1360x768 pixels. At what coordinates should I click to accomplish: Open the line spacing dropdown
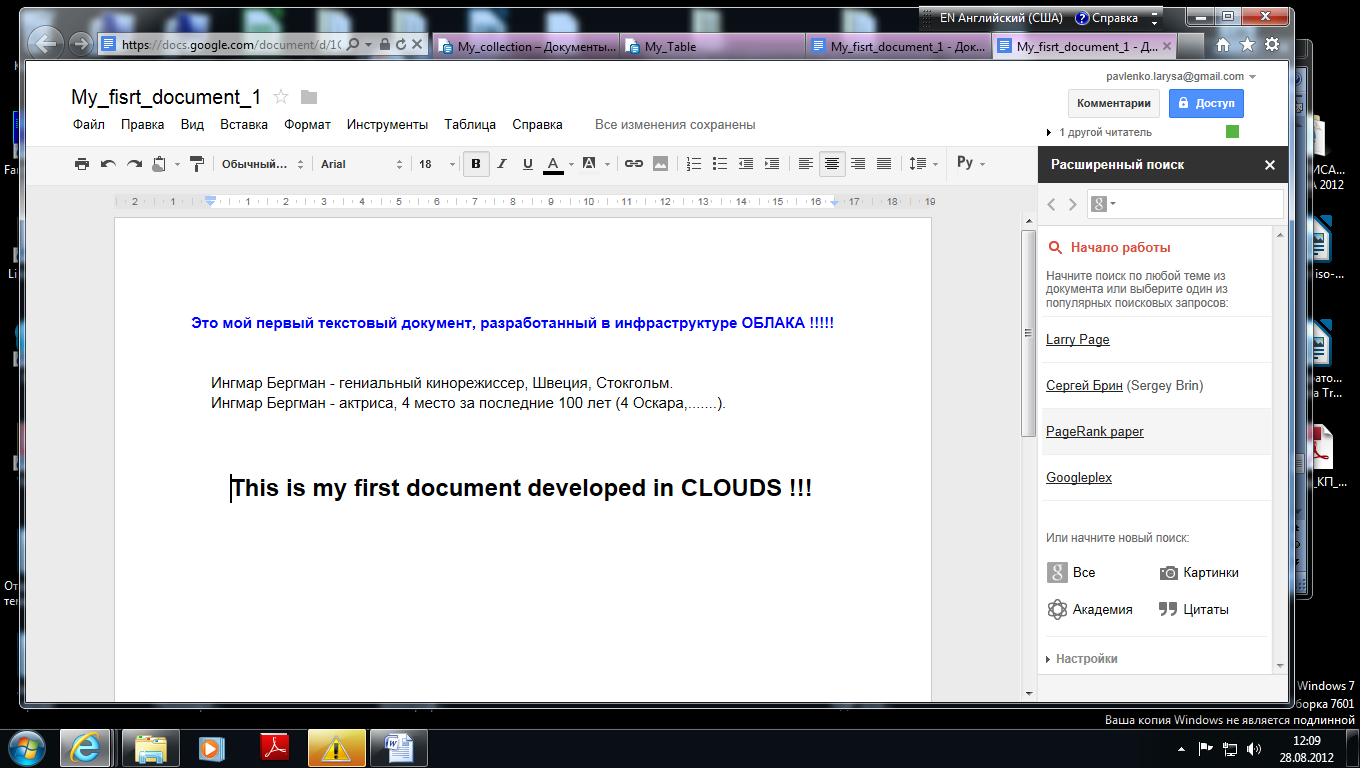[x=923, y=164]
